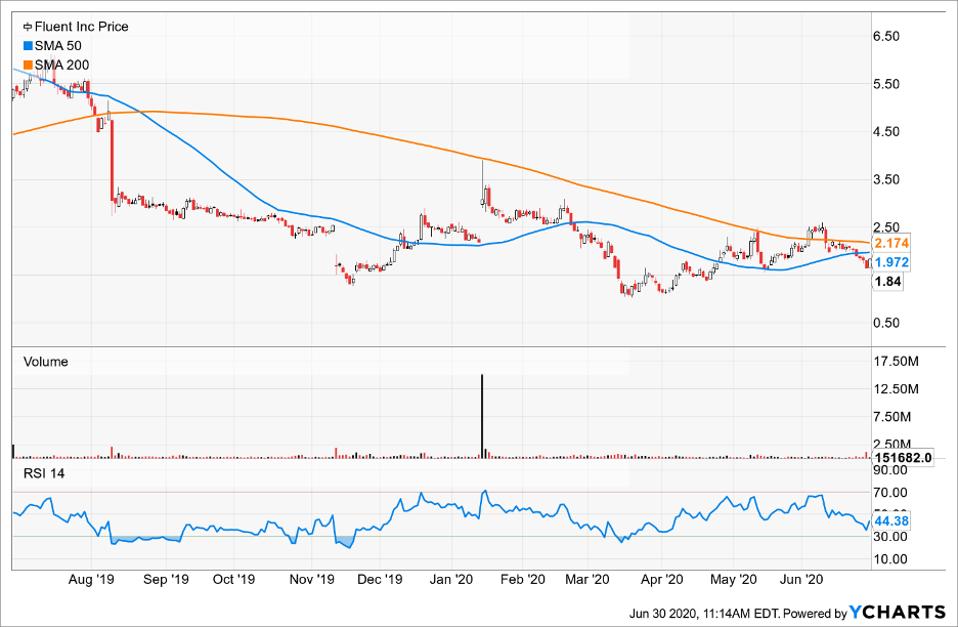Click the blue 1.972 SMA 50 value tag
Screen dimensions: 958x627
[x=891, y=262]
